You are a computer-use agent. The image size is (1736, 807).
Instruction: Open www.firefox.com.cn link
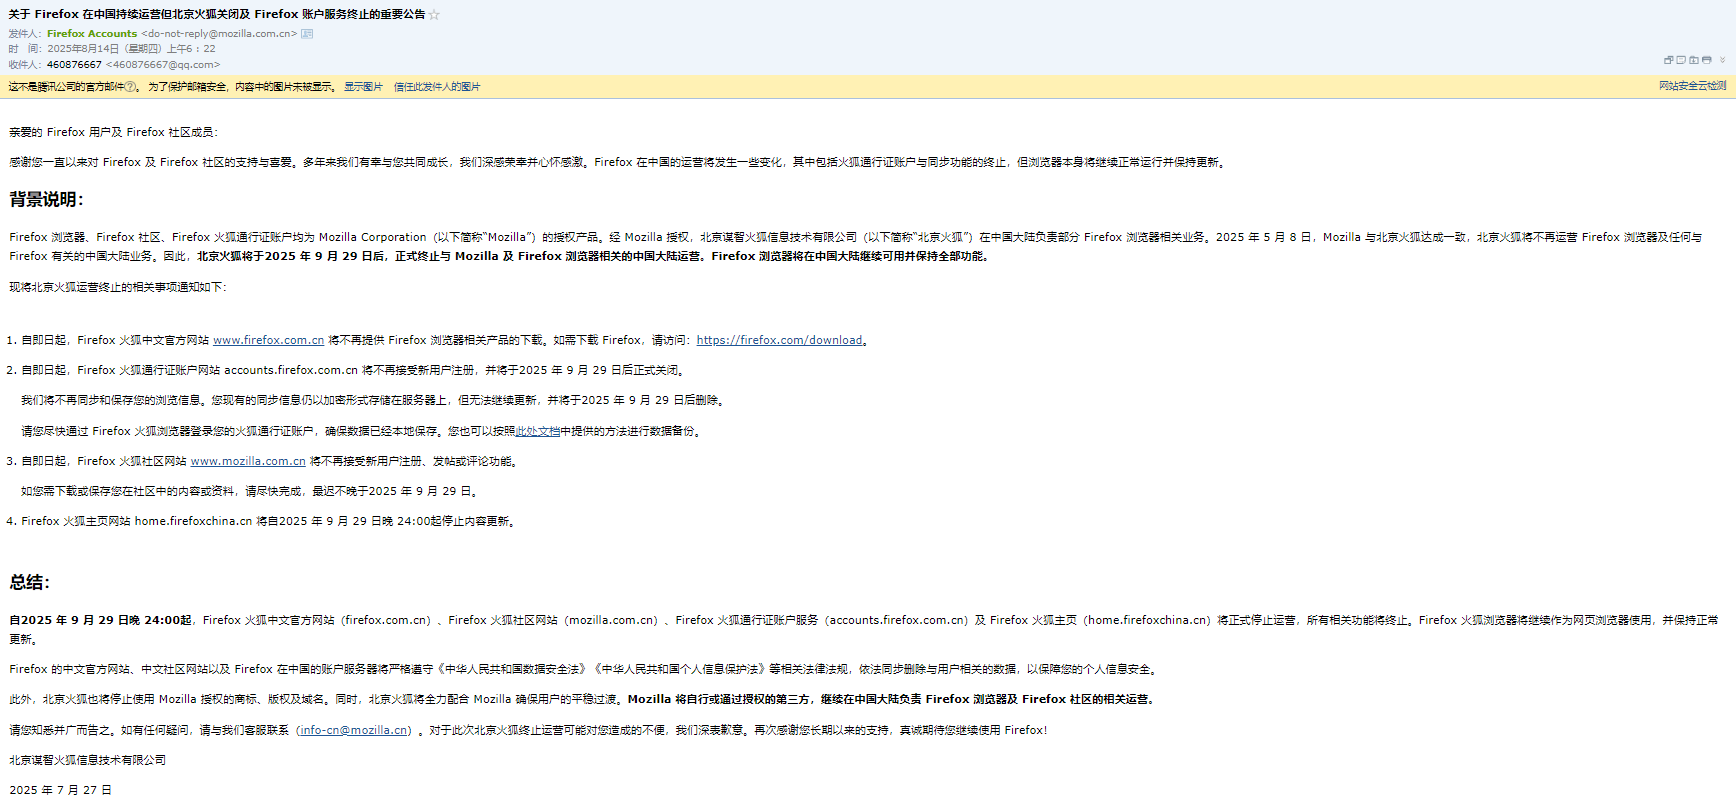pos(268,340)
